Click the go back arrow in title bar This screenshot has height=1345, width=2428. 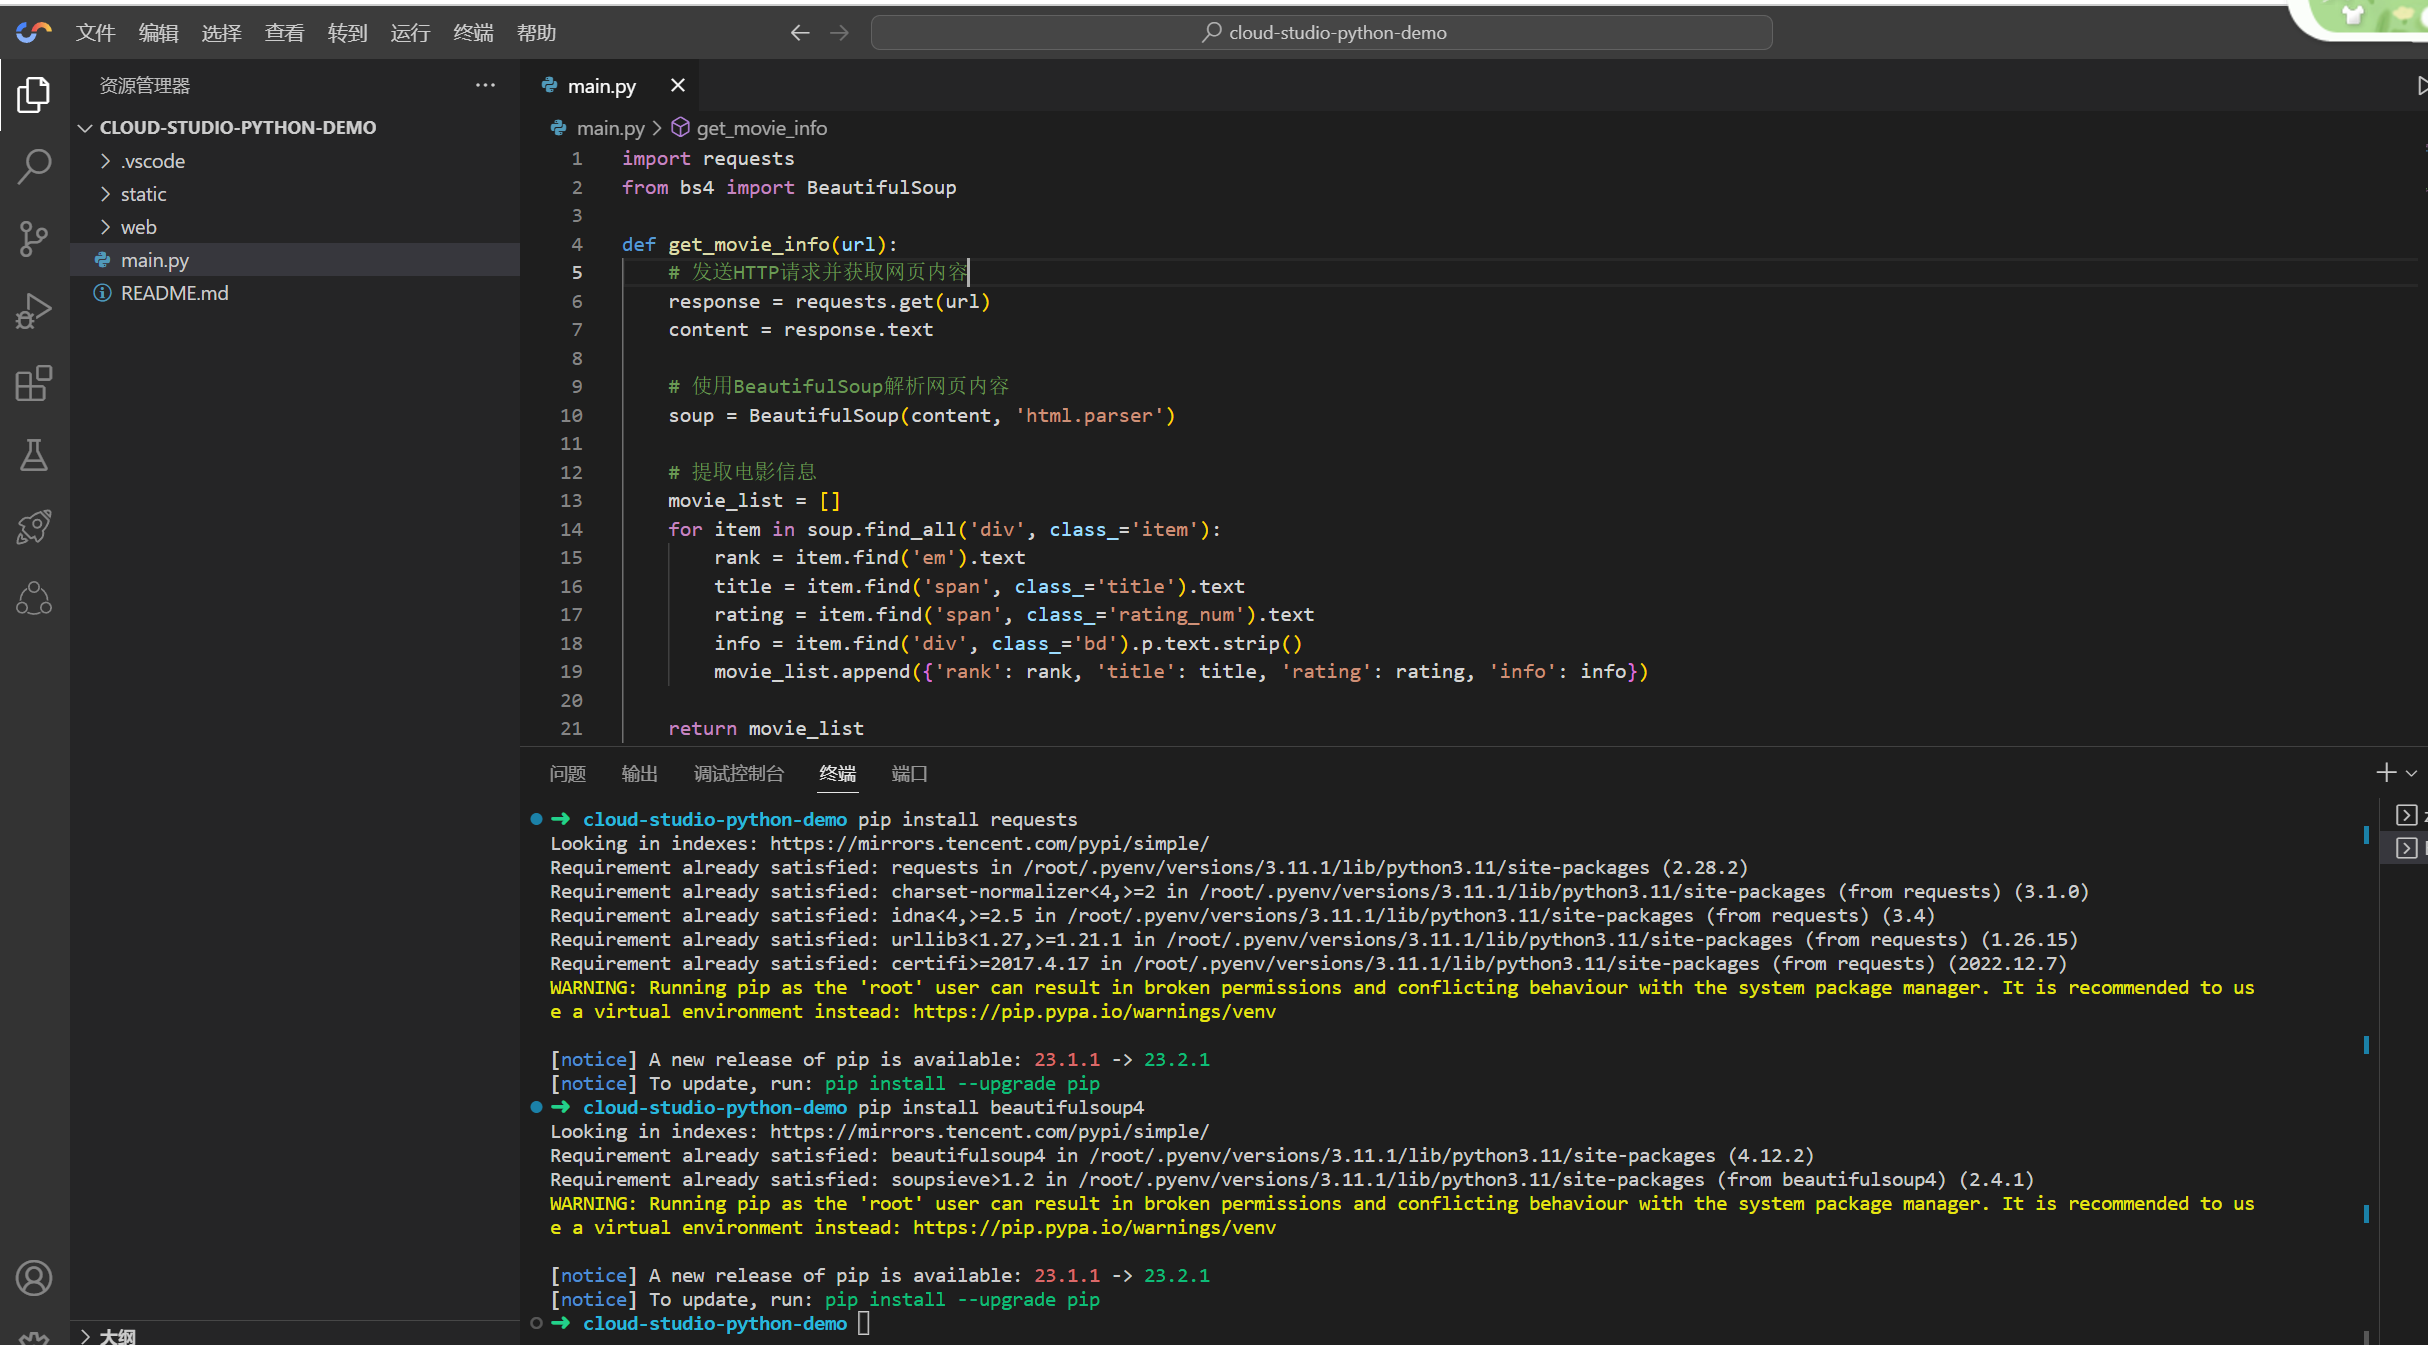799,33
